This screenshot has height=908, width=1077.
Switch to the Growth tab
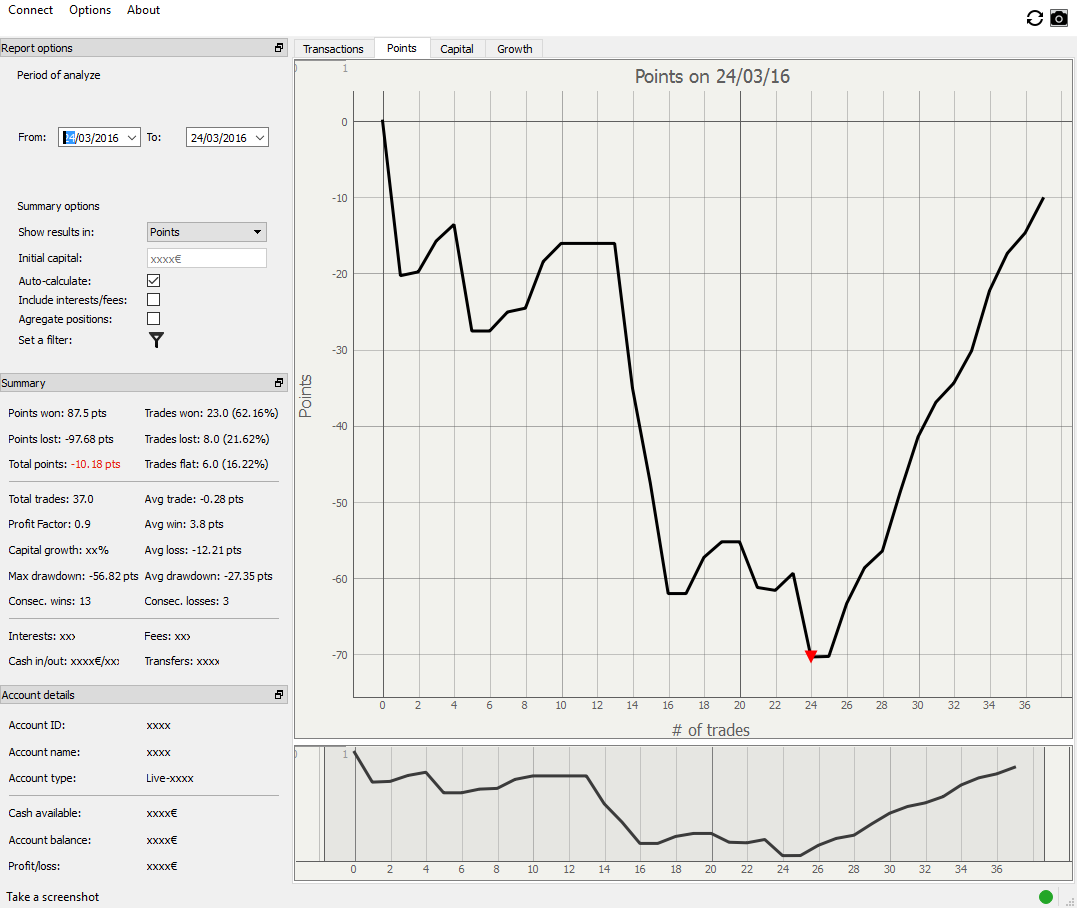click(514, 49)
